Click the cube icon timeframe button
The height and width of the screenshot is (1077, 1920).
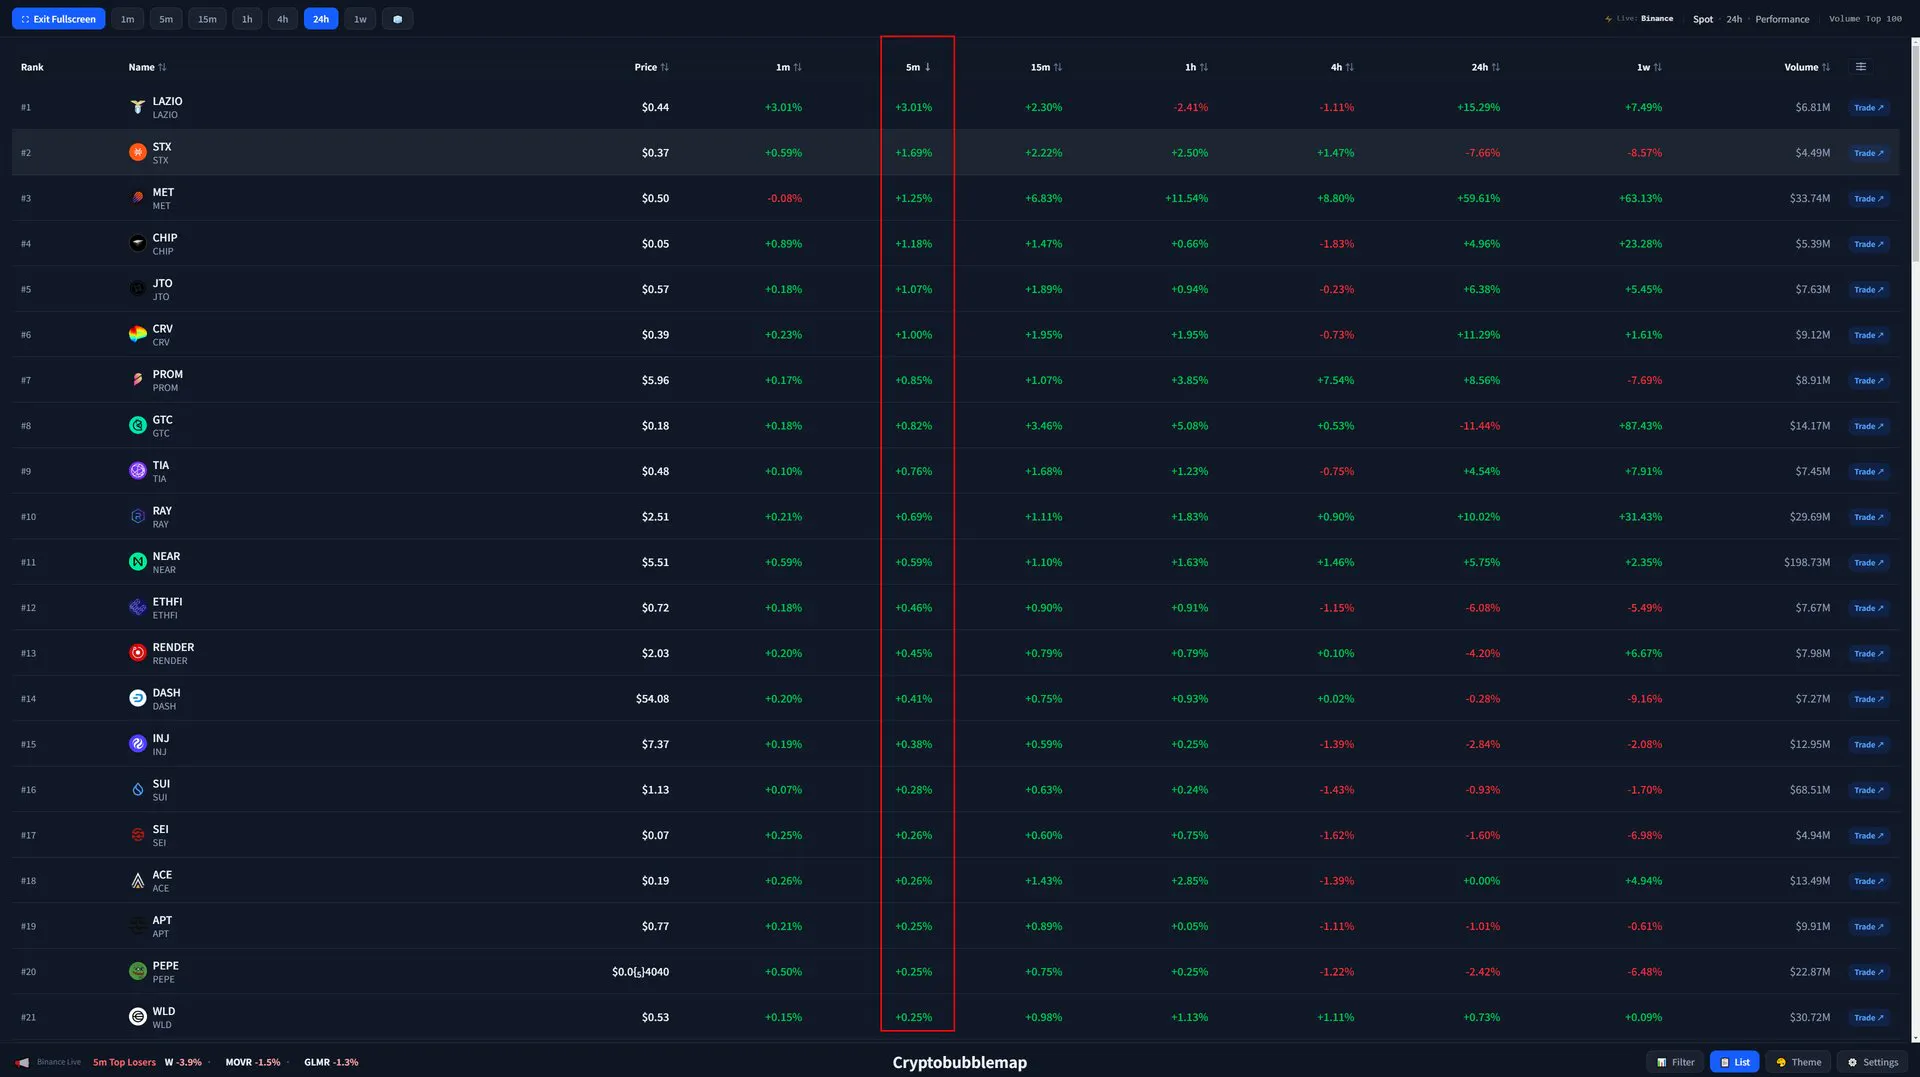pyautogui.click(x=397, y=19)
